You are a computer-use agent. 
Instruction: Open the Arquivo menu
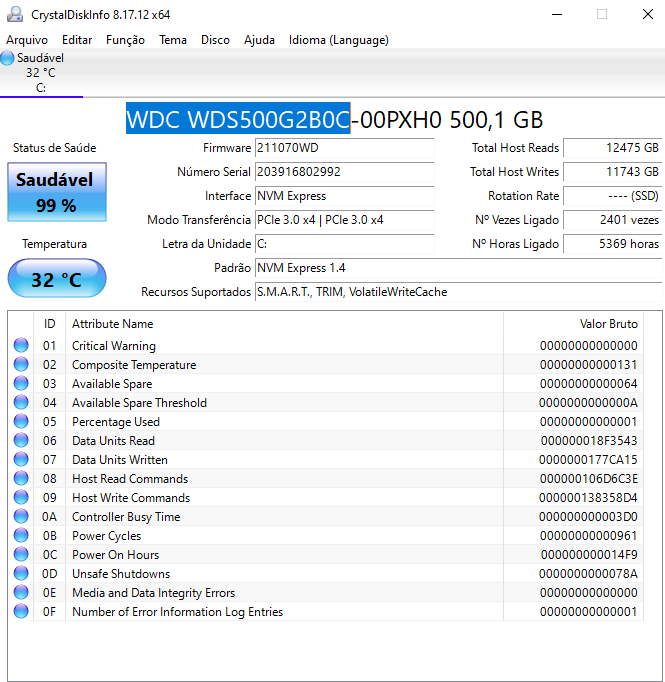click(x=27, y=40)
